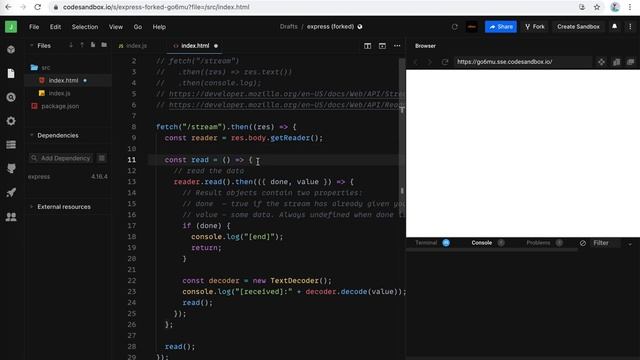
Task: Click the download files arrow icon
Action: click(x=71, y=45)
